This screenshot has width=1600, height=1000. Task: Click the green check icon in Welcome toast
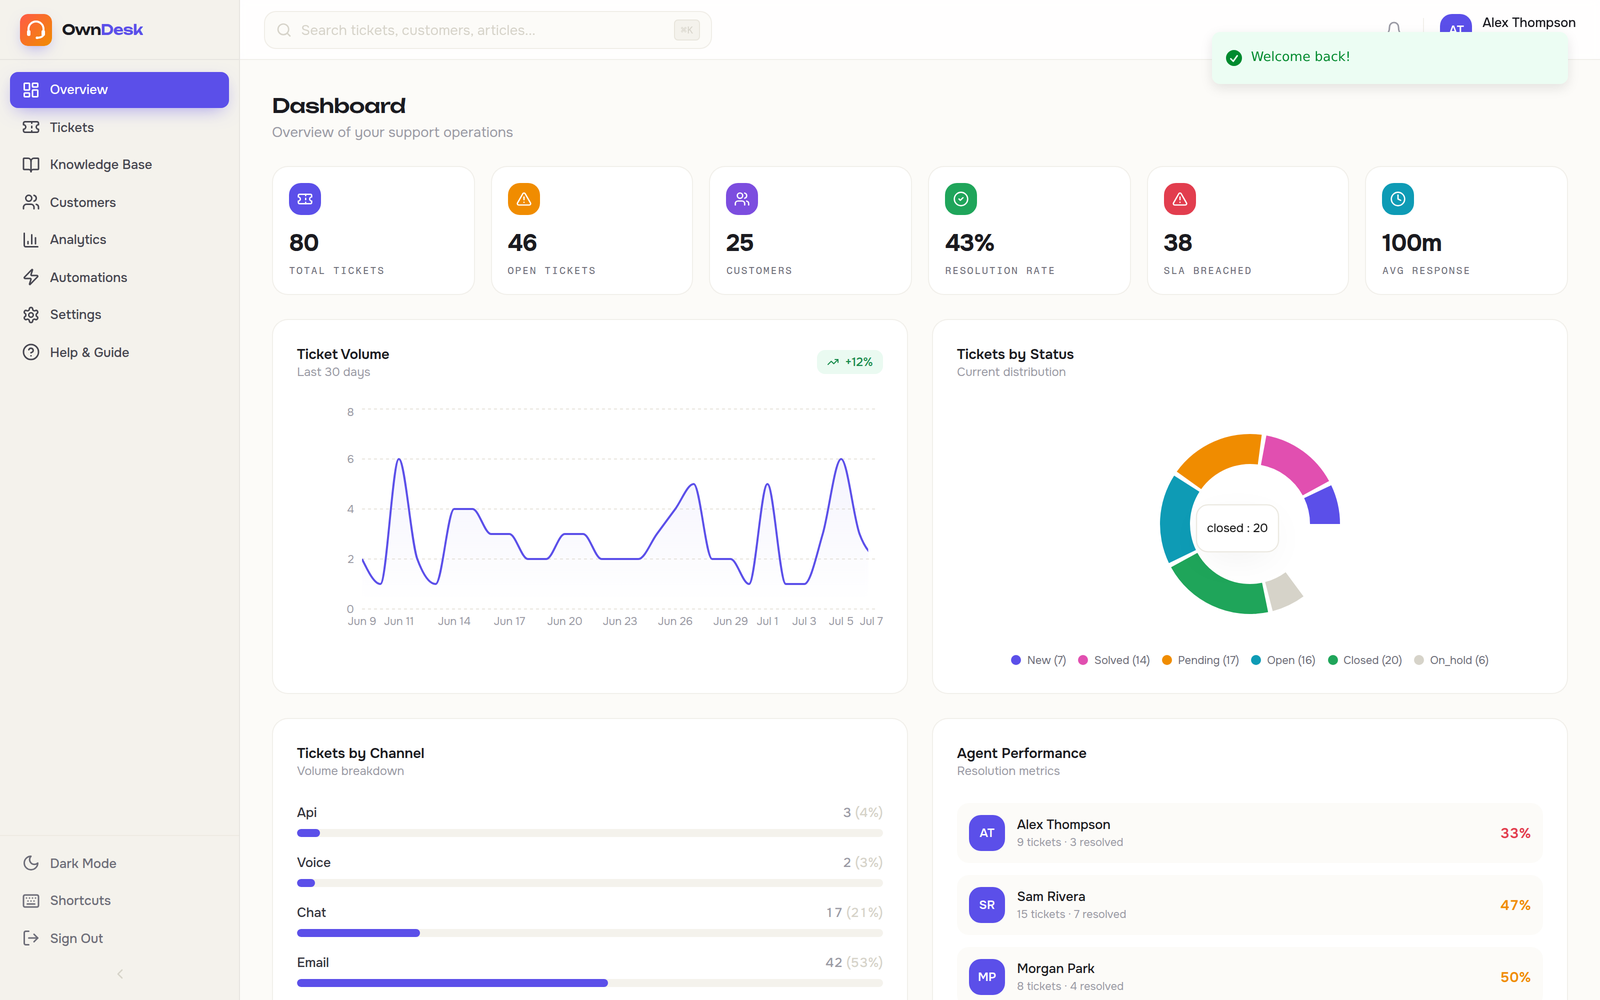[1234, 57]
